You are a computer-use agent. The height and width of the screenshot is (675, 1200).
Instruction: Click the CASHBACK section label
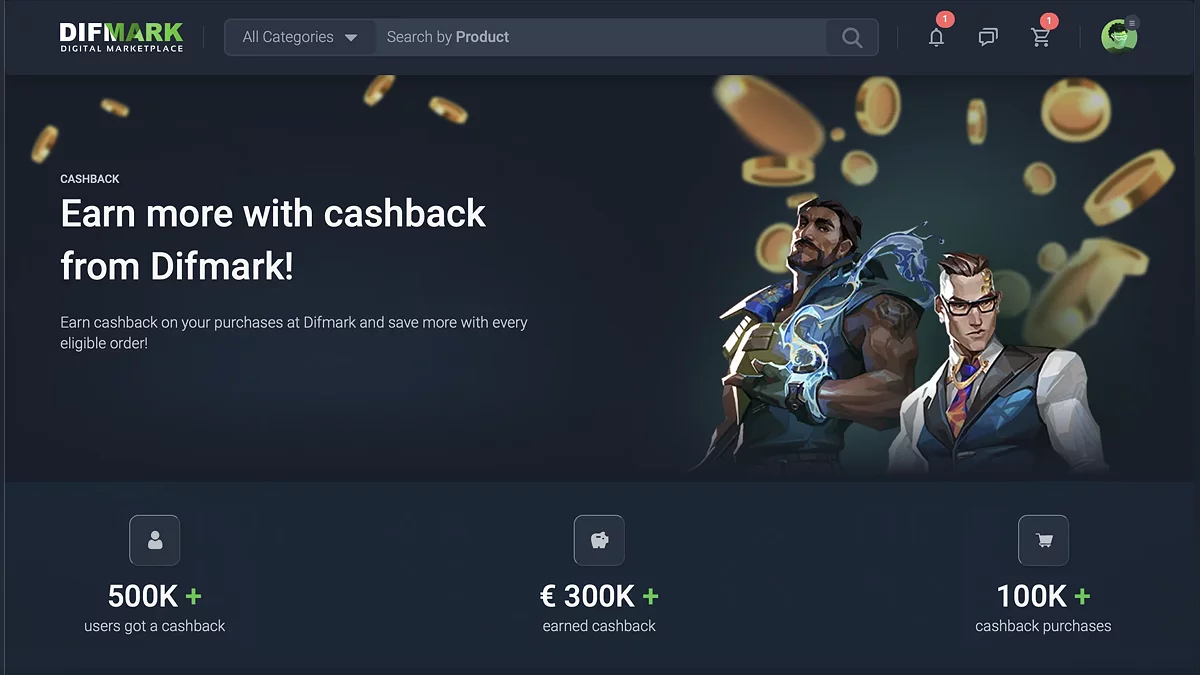90,179
